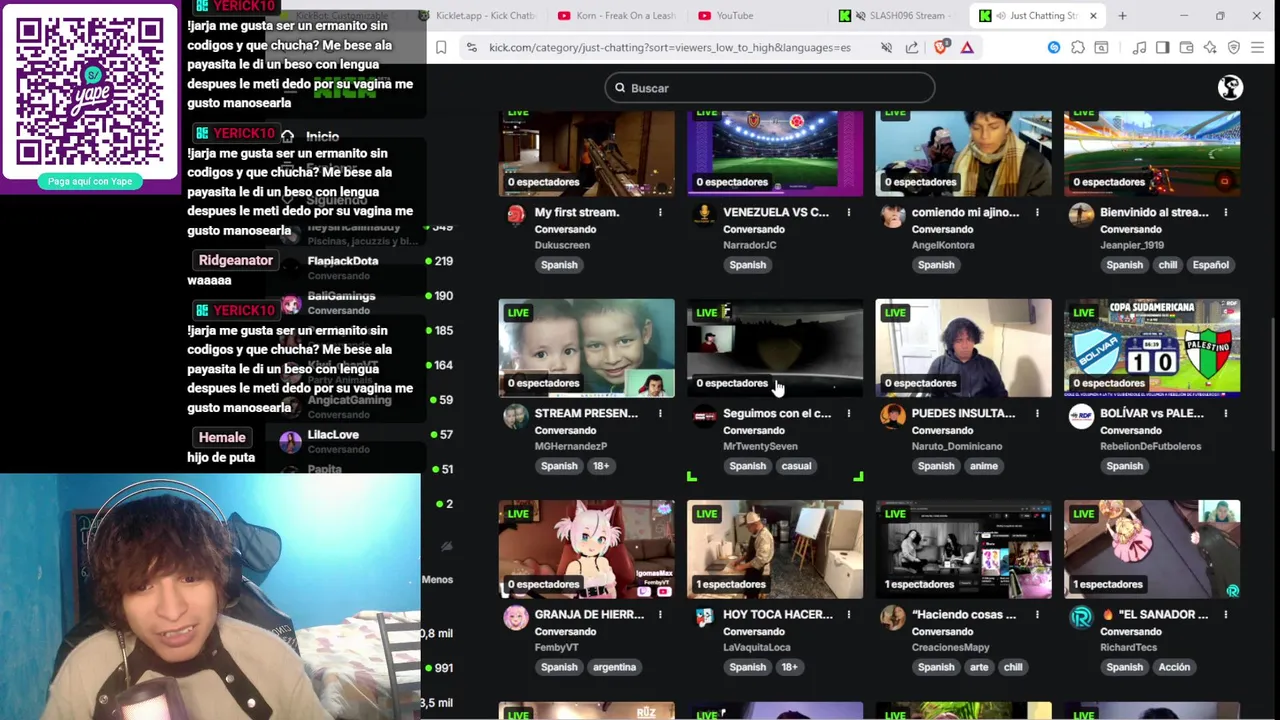Click the music note playlist icon
Image resolution: width=1280 pixels, height=720 pixels.
pyautogui.click(x=1139, y=47)
